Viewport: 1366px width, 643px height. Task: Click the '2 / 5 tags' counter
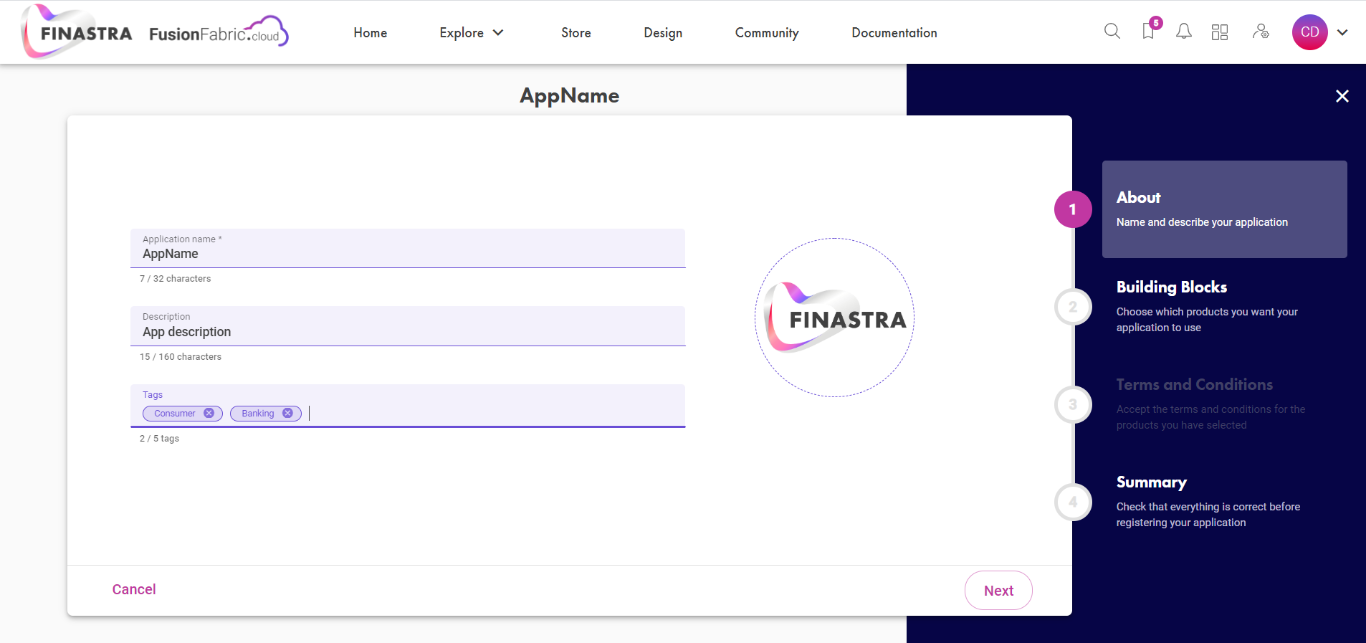coord(159,439)
